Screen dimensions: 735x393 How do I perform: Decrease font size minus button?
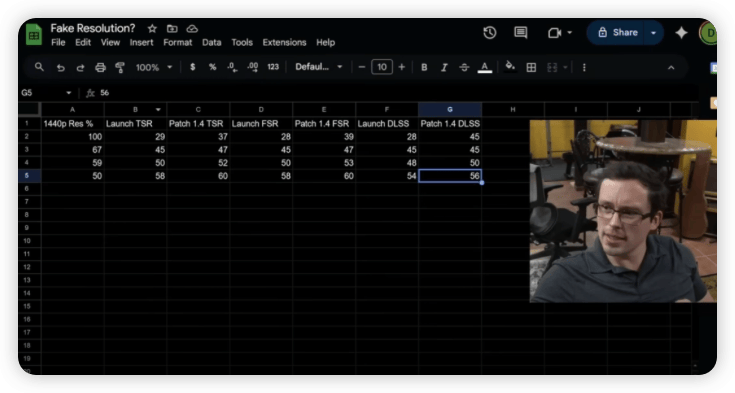pos(362,67)
